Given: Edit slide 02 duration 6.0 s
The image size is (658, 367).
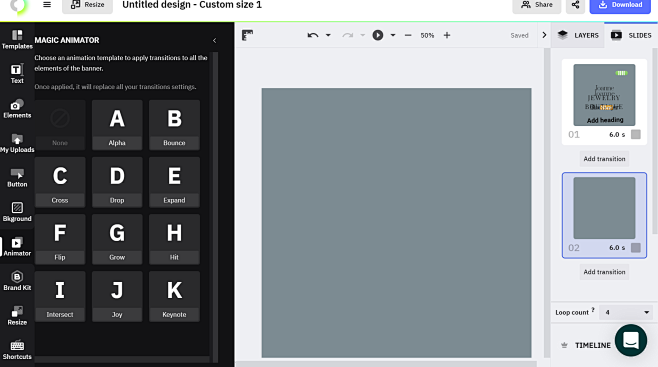Looking at the screenshot, I should 617,247.
